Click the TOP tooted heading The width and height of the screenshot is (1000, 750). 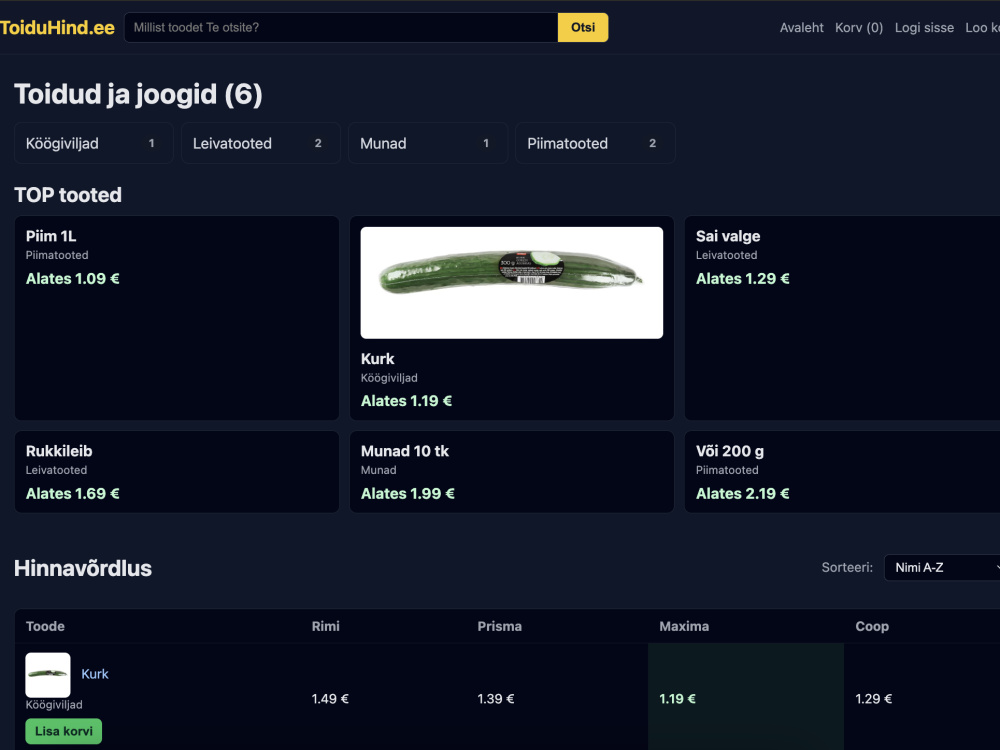pos(68,195)
